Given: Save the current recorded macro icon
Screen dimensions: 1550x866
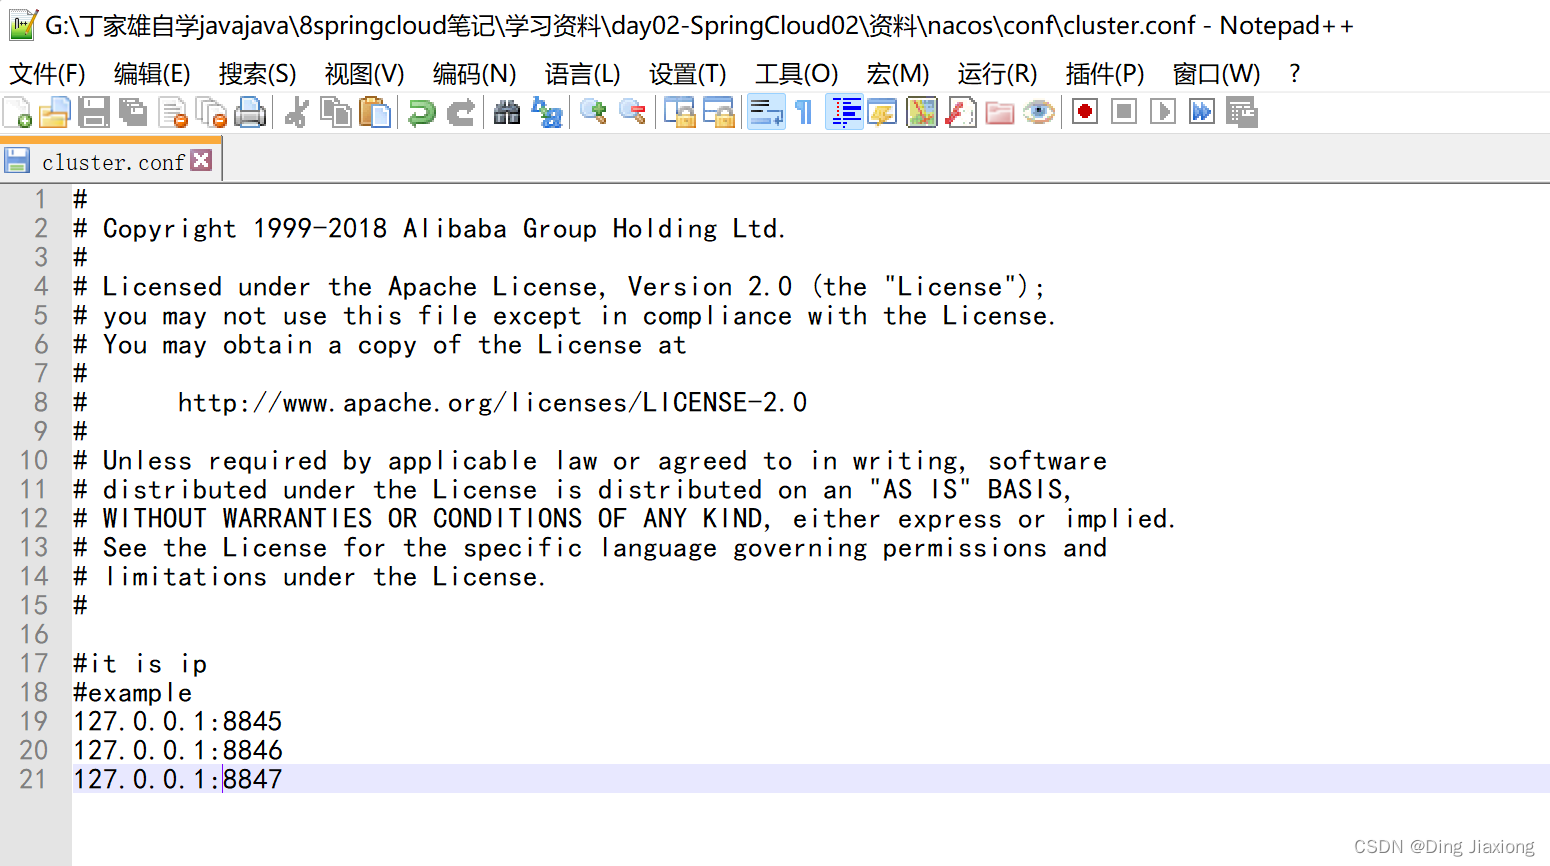Looking at the screenshot, I should 1241,112.
